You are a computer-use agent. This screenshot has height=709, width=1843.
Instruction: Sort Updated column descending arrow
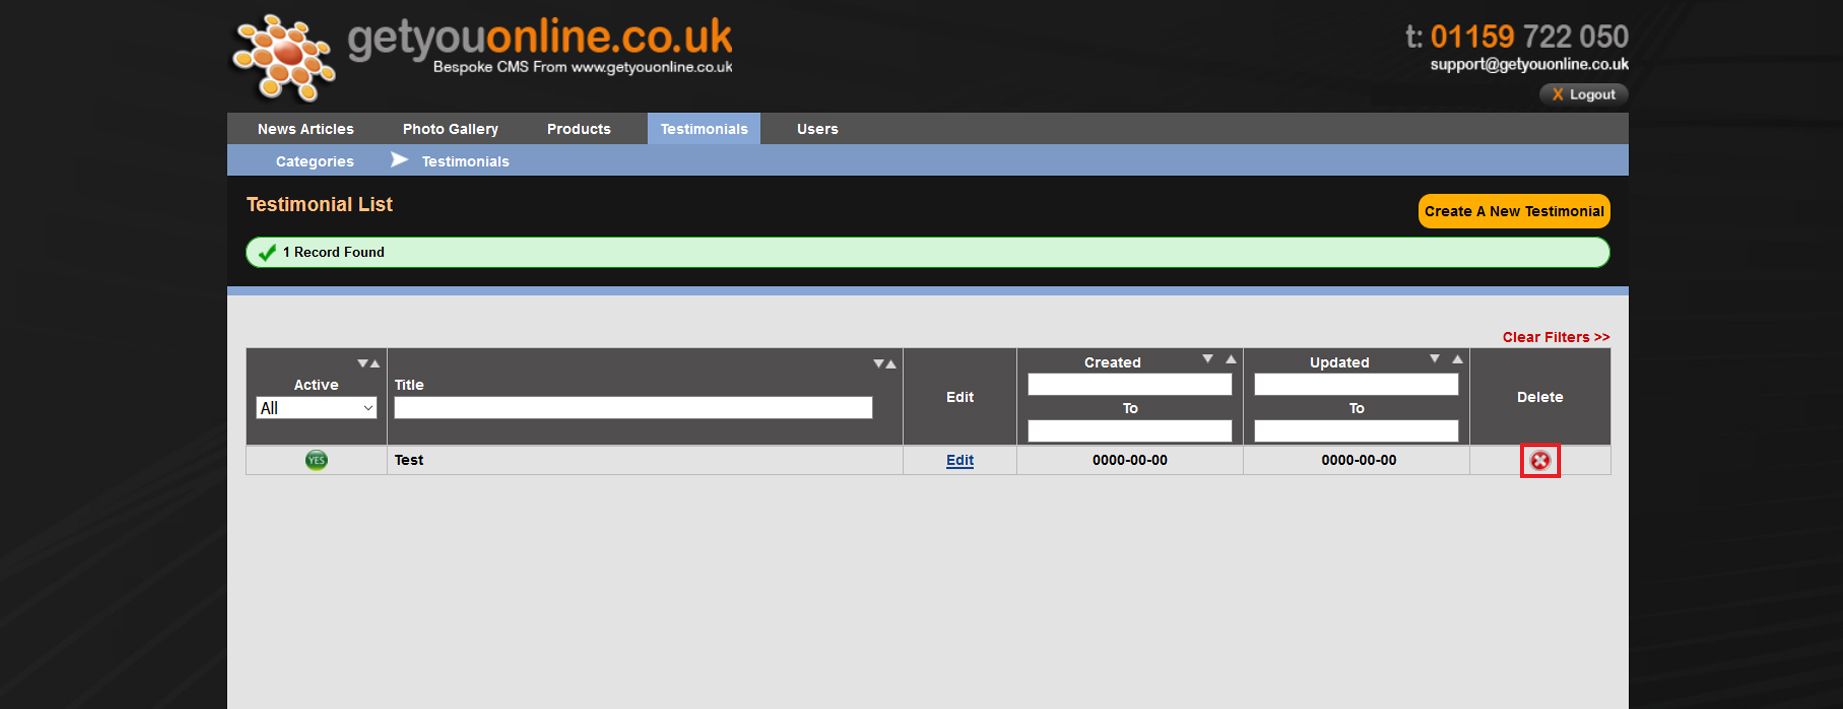(x=1435, y=358)
